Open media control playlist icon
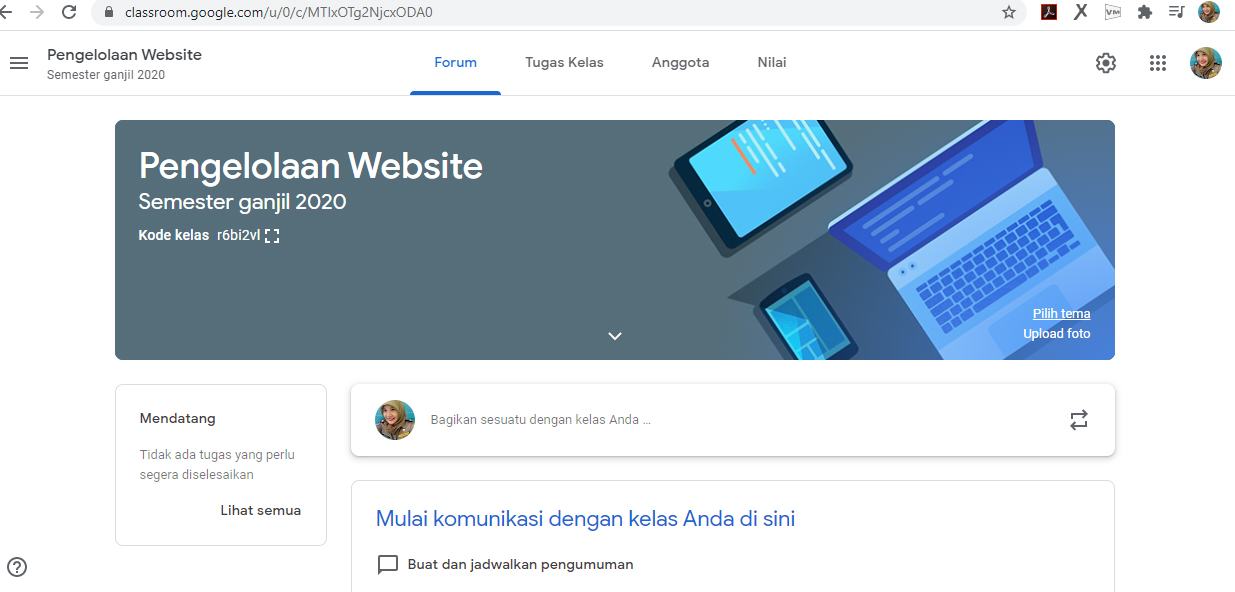The height and width of the screenshot is (592, 1235). 1177,12
